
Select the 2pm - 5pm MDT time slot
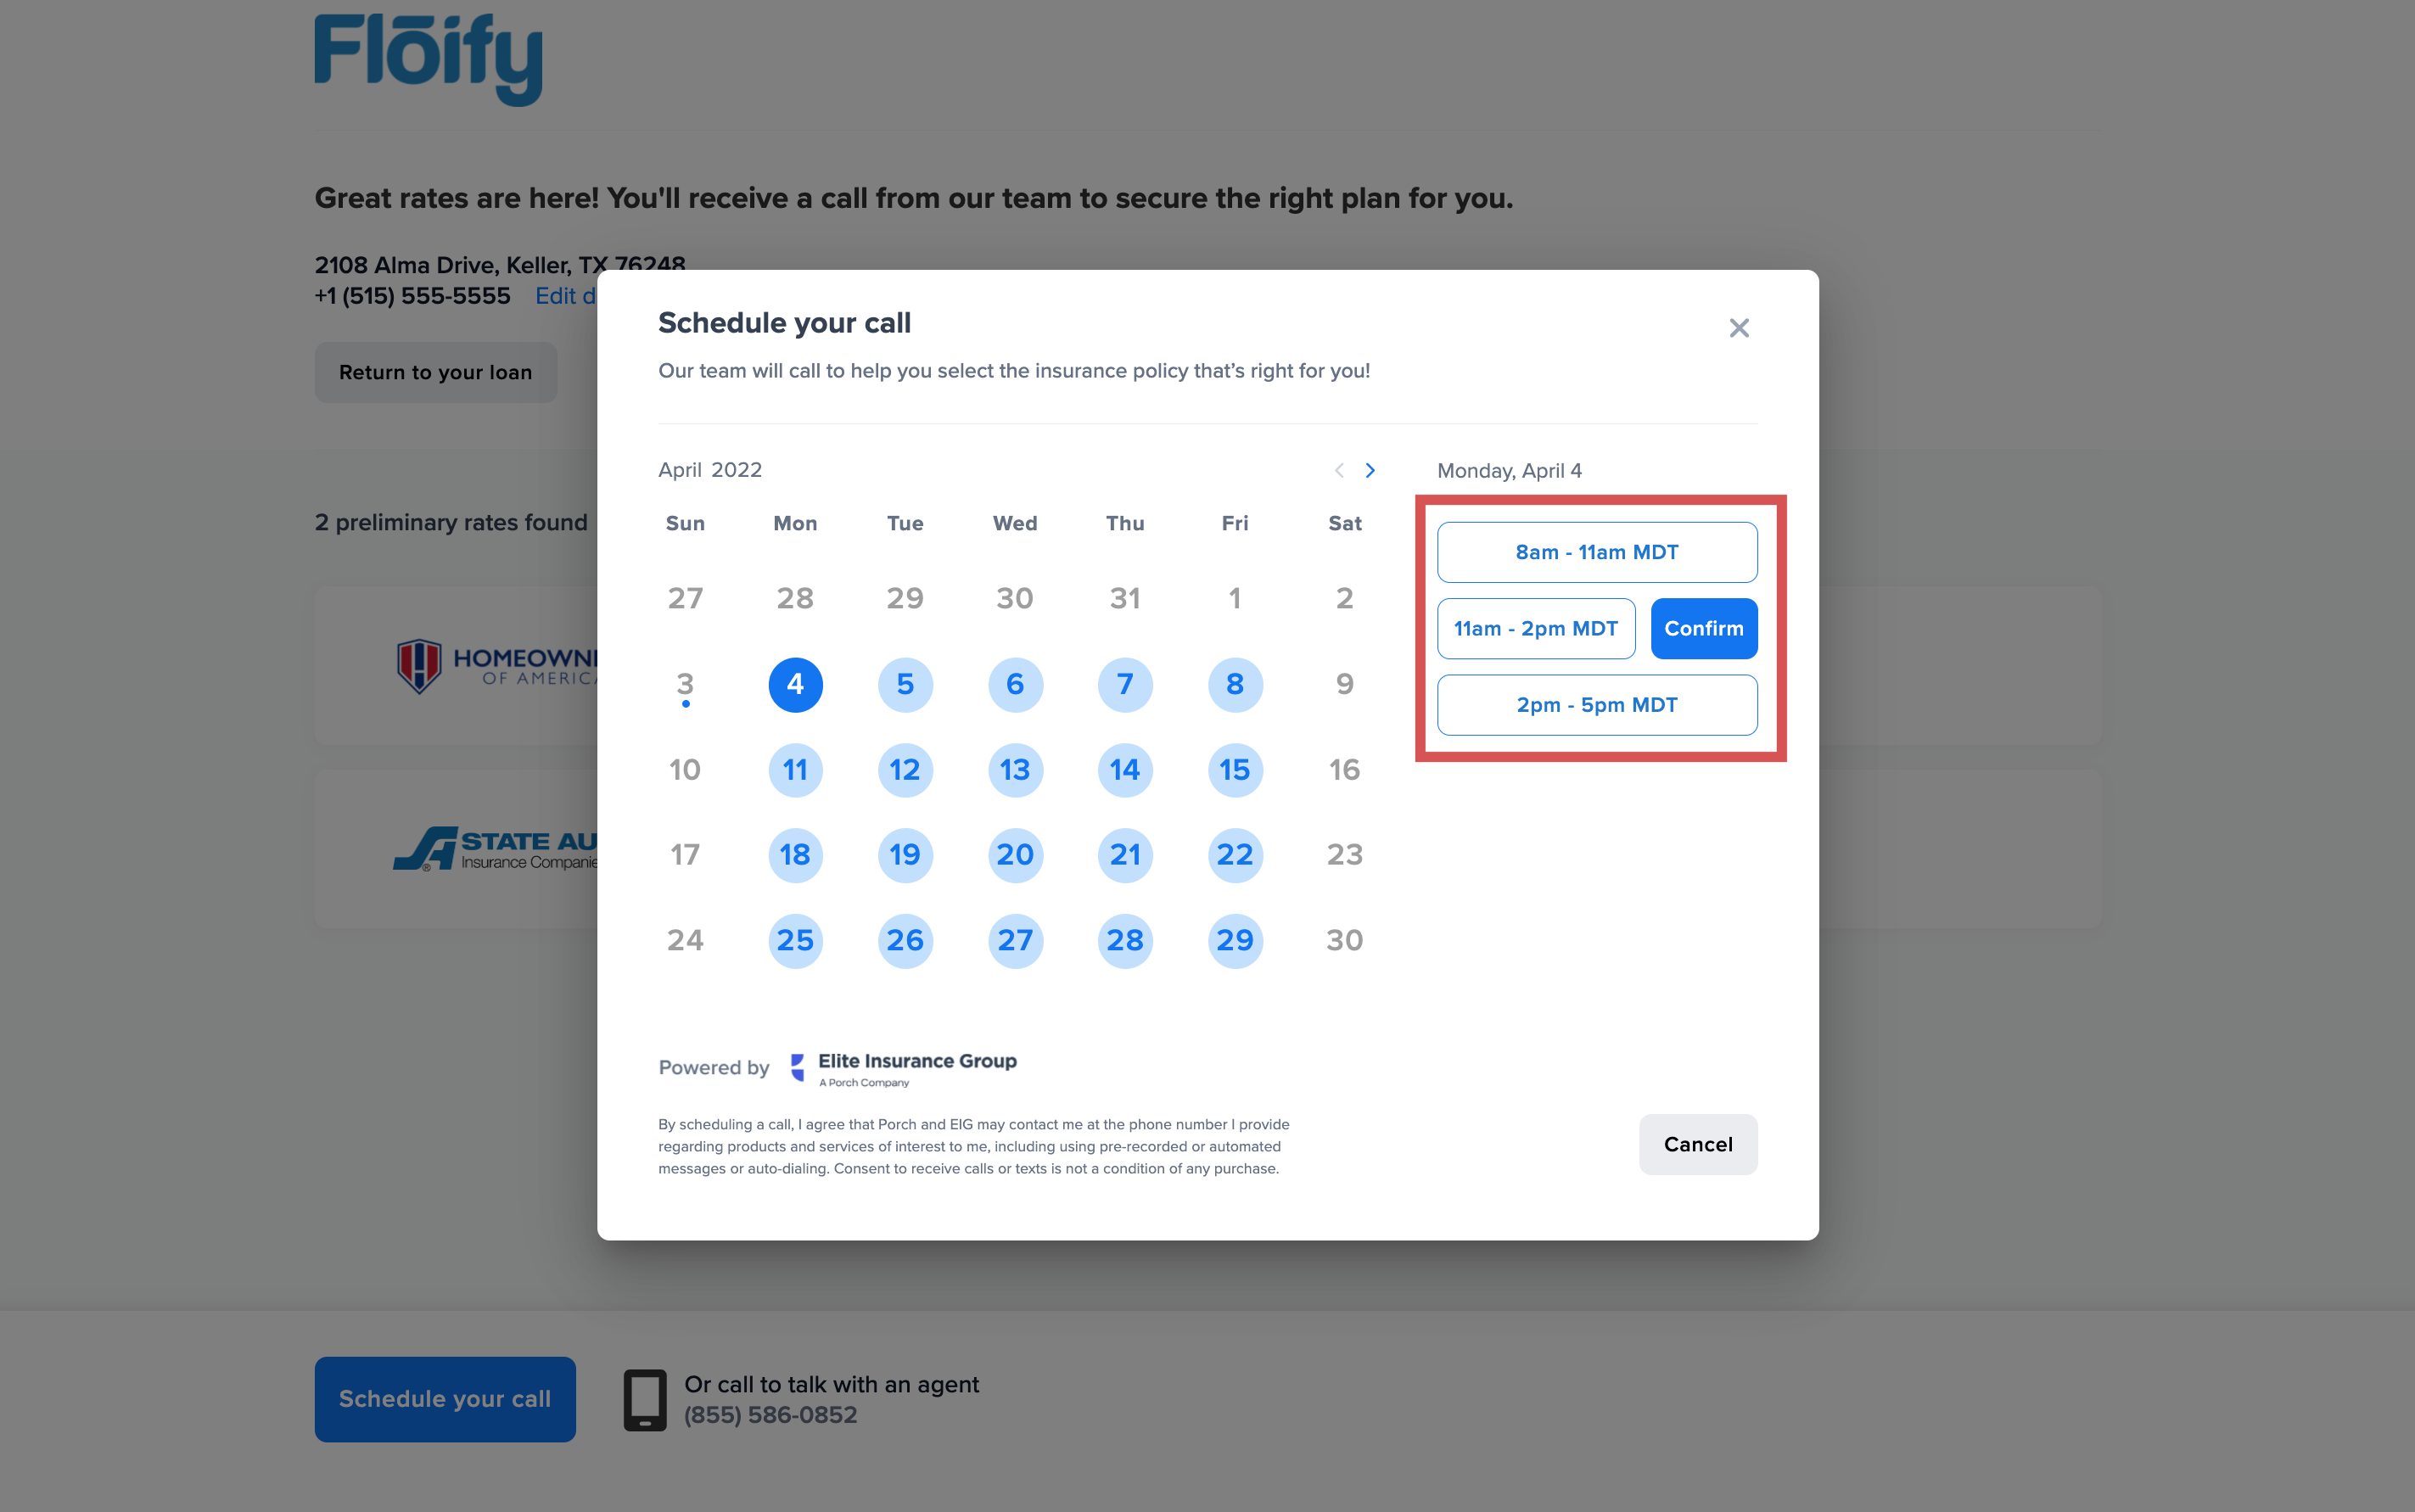tap(1596, 705)
